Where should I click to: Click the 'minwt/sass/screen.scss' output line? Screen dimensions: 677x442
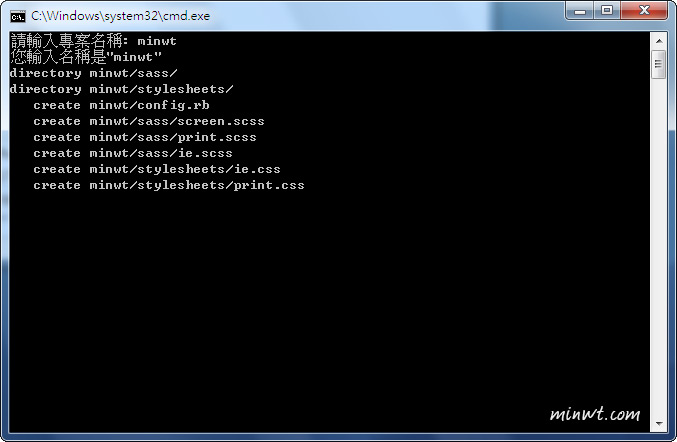[149, 121]
